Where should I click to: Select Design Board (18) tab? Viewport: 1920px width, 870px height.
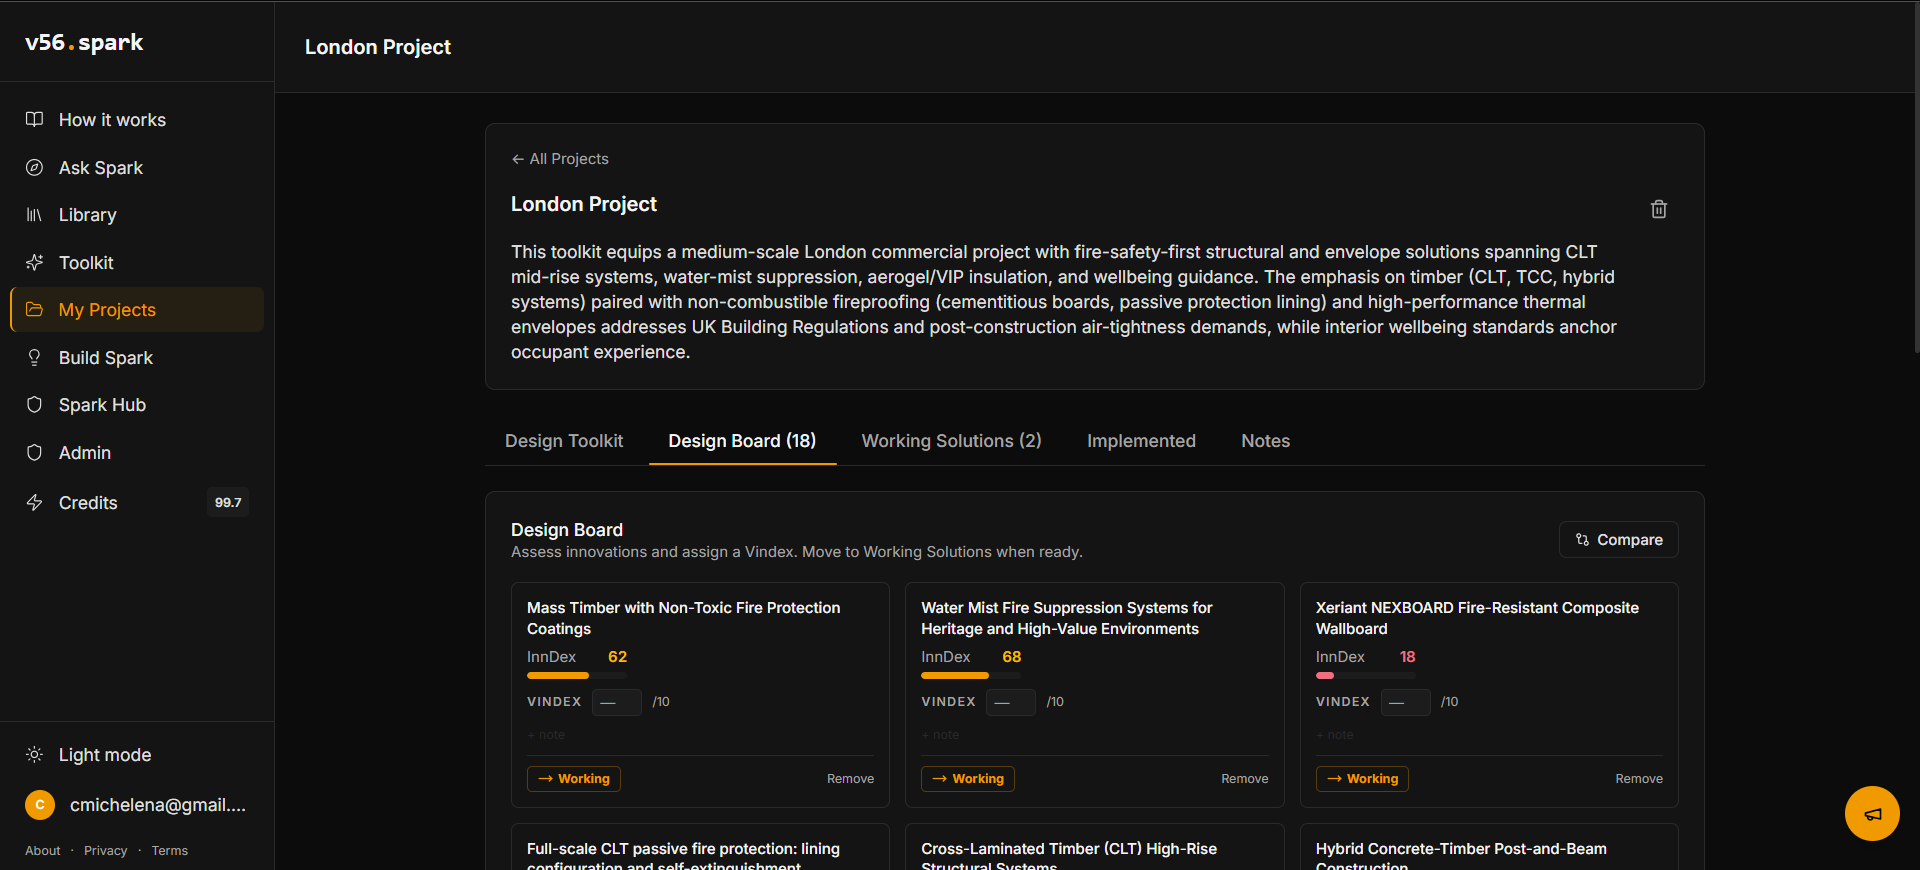tap(742, 441)
